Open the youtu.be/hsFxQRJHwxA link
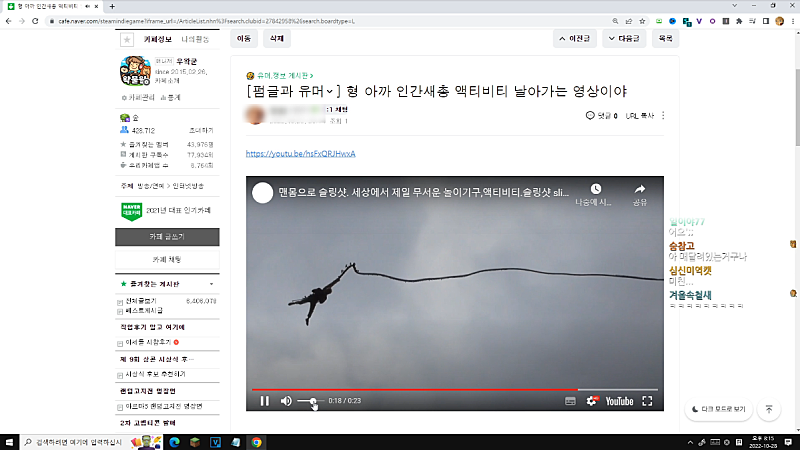Image resolution: width=800 pixels, height=450 pixels. [x=301, y=154]
